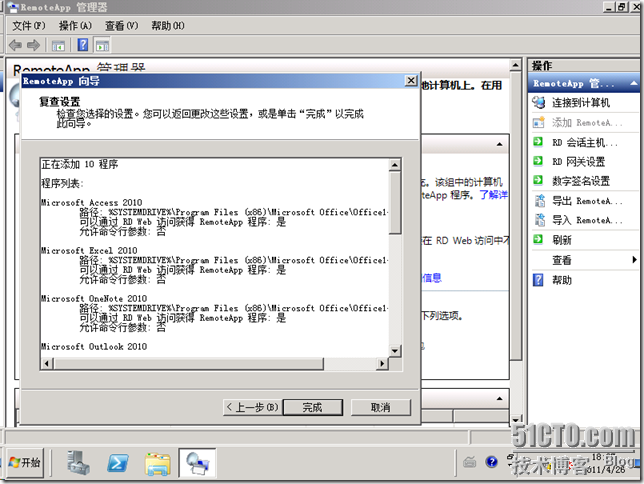
Task: Open the 帮助(H) menu
Action: tap(168, 25)
